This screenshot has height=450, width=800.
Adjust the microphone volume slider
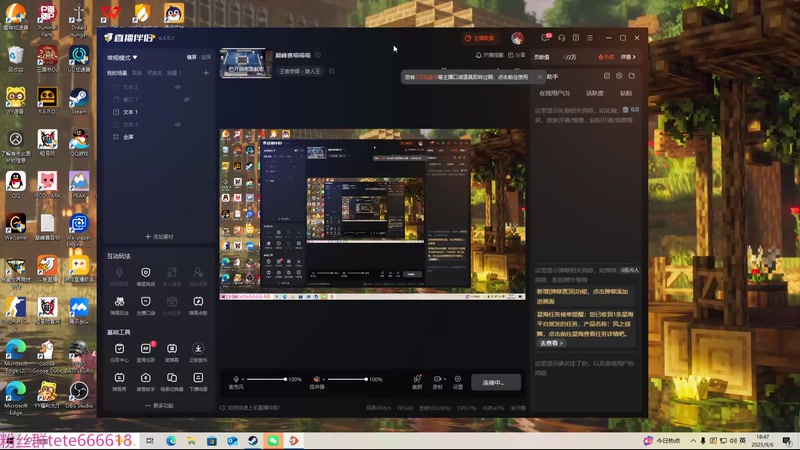coord(266,379)
